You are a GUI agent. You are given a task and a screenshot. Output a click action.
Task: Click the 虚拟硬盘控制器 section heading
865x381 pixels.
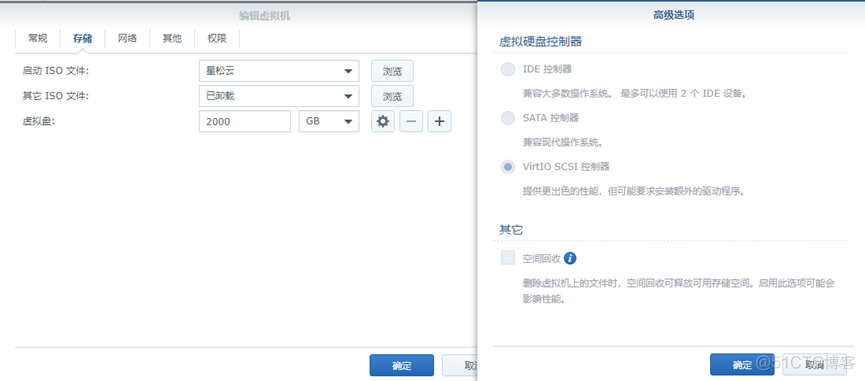(x=540, y=41)
